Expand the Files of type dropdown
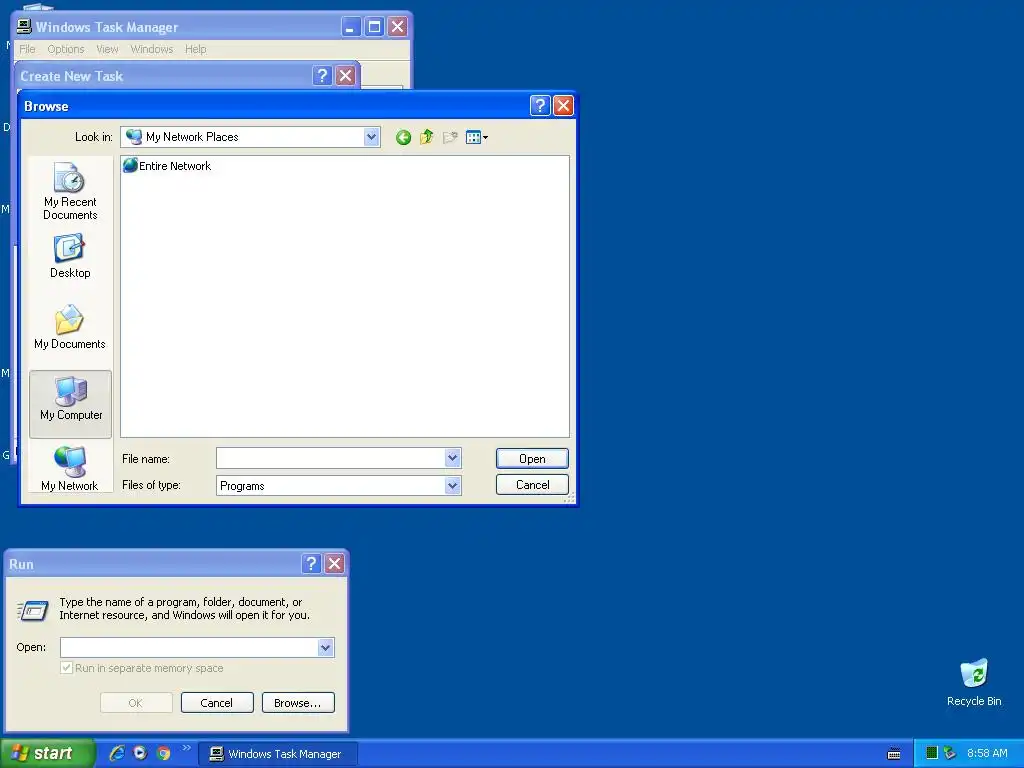This screenshot has height=768, width=1024. [x=453, y=485]
